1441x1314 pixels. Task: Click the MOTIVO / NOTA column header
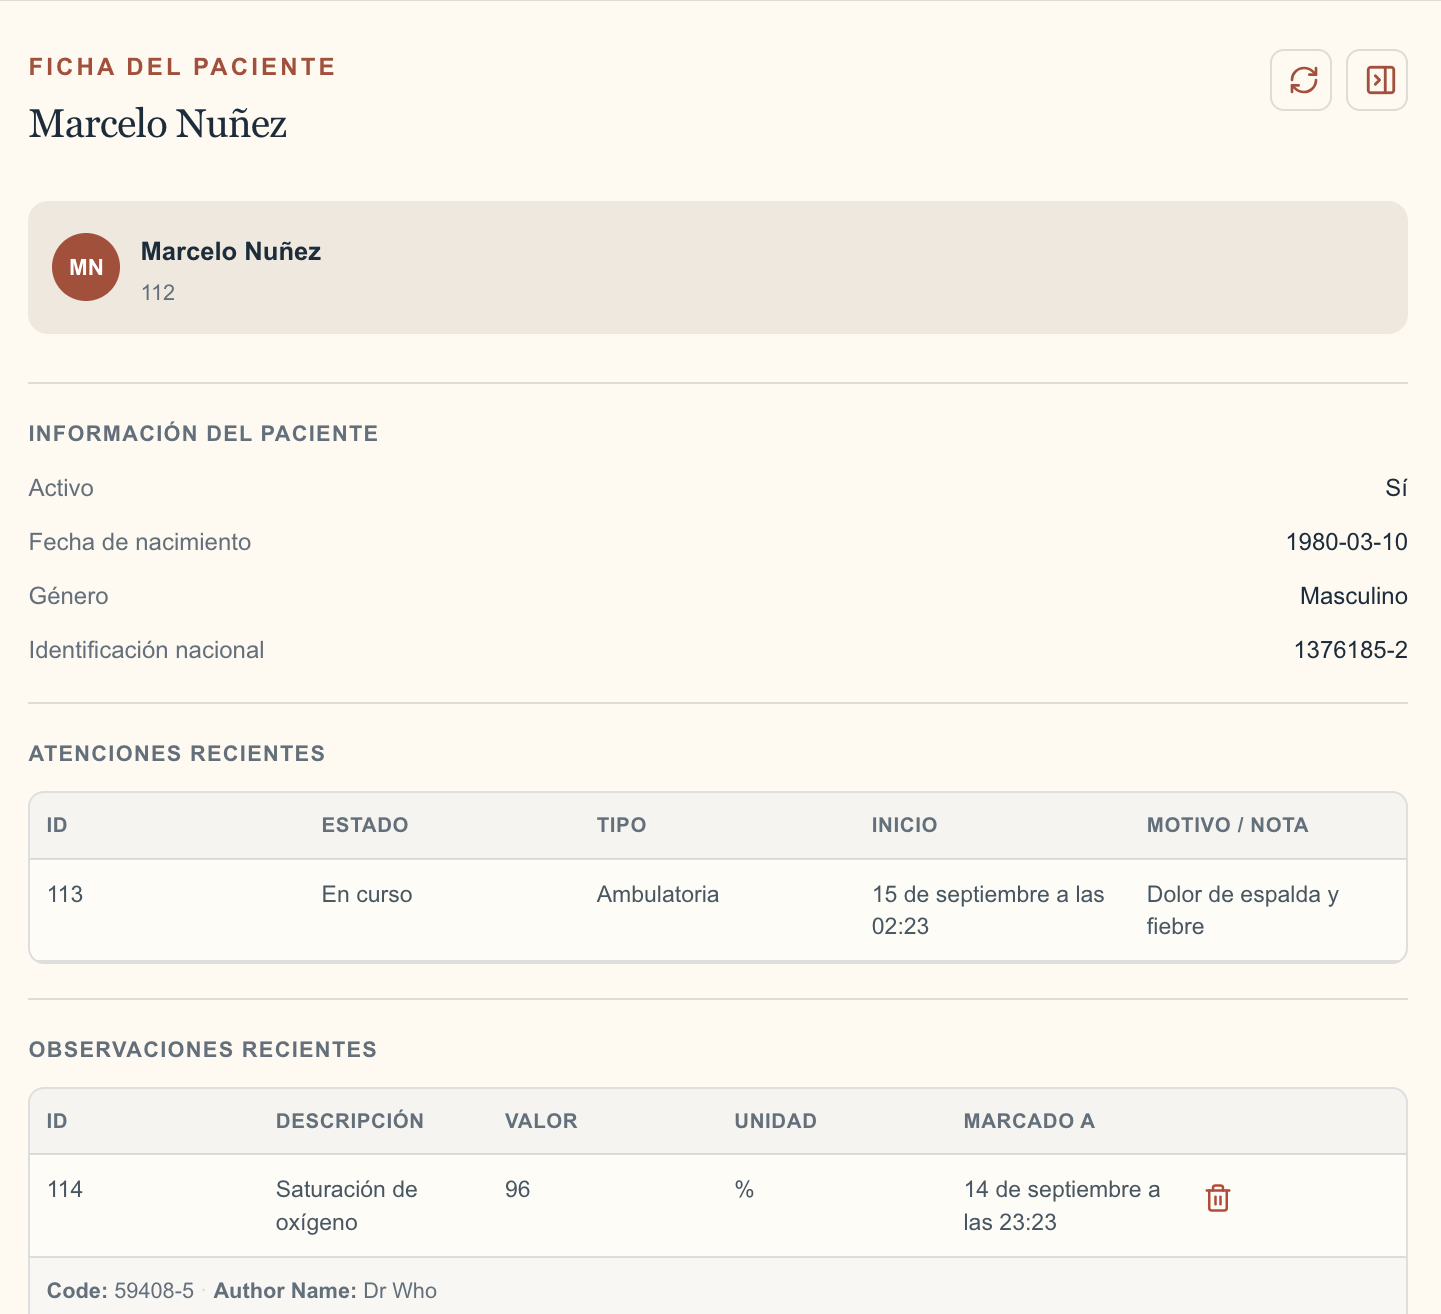pyautogui.click(x=1228, y=825)
